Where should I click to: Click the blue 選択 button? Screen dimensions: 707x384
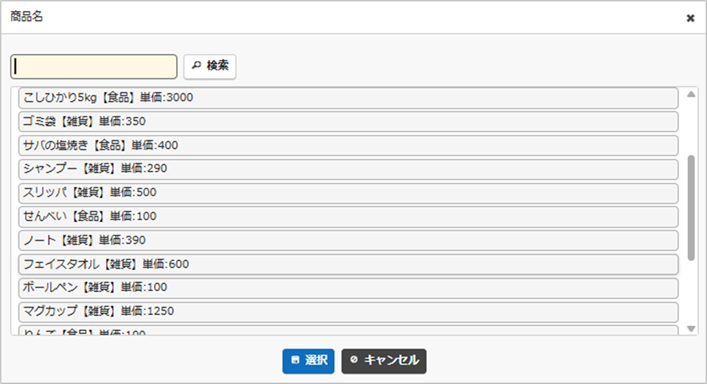(308, 361)
